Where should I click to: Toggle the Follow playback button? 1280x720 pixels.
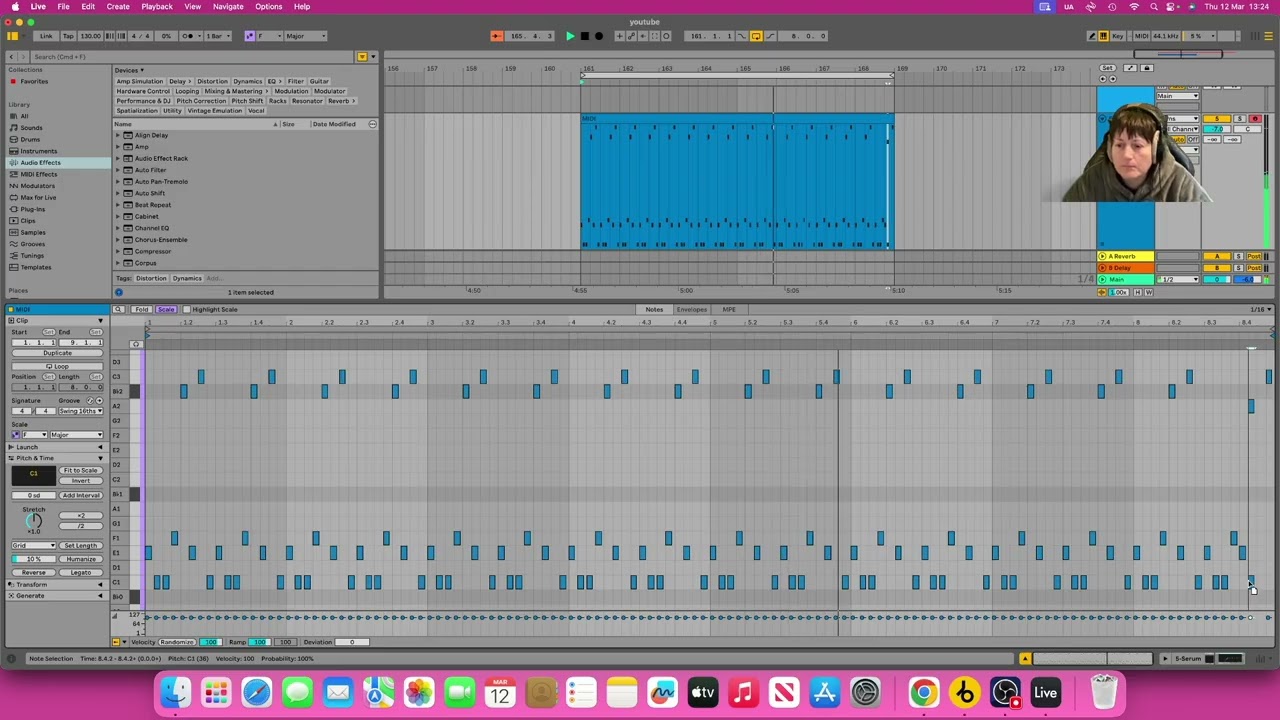click(x=497, y=36)
